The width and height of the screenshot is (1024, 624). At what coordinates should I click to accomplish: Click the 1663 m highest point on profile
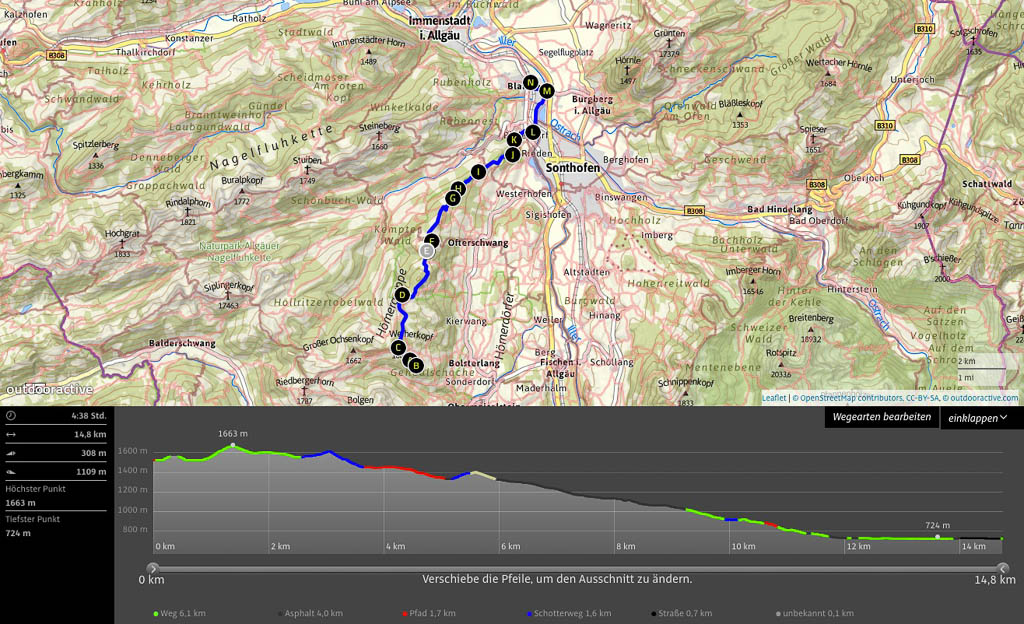tap(233, 445)
